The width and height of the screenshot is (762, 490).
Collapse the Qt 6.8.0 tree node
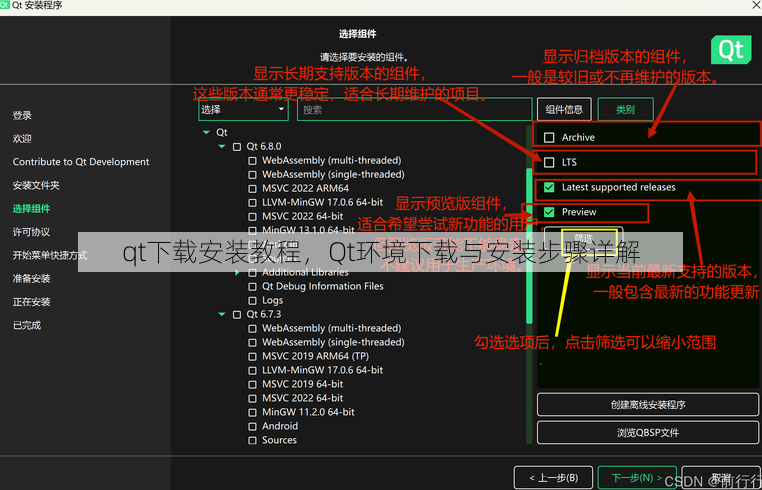pyautogui.click(x=222, y=146)
